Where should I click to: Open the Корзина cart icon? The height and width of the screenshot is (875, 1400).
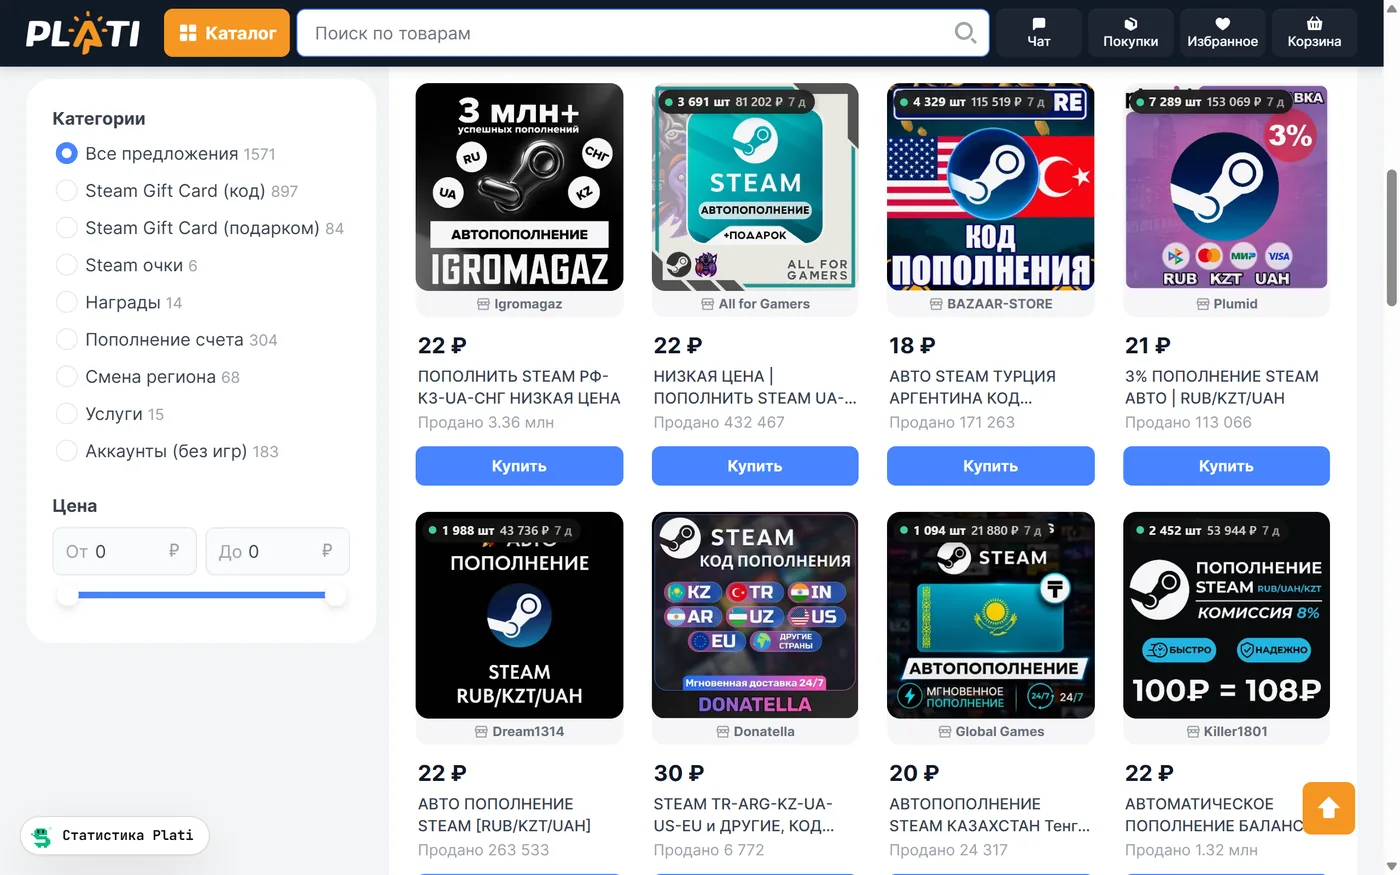click(1314, 33)
